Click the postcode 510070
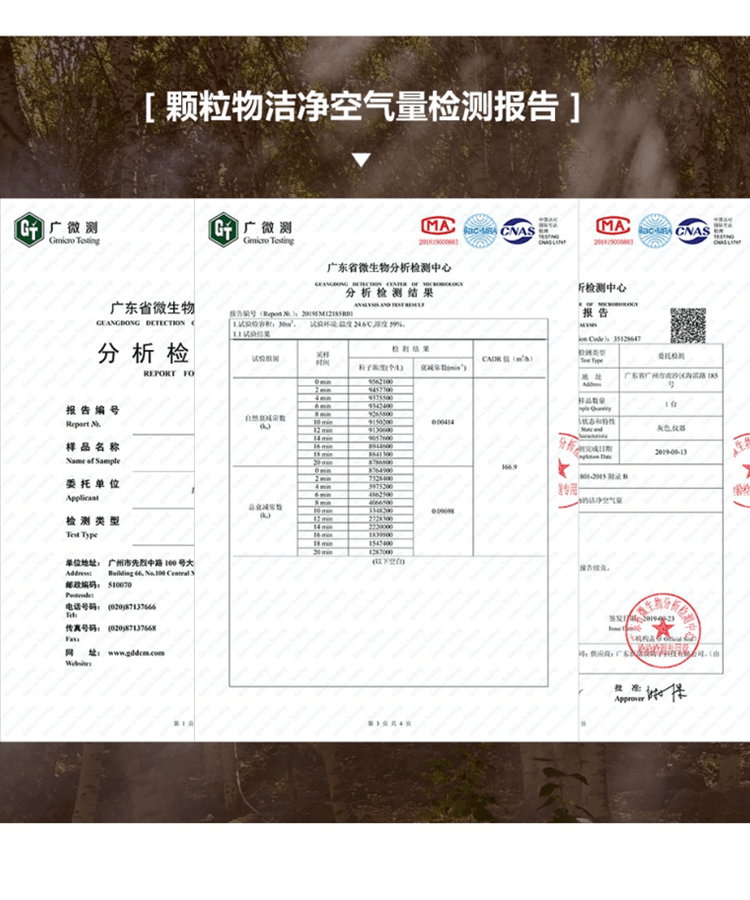 coord(120,585)
